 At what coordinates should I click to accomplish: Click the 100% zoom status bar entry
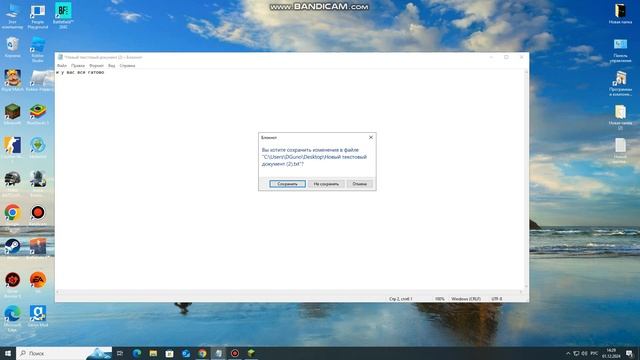(x=439, y=299)
